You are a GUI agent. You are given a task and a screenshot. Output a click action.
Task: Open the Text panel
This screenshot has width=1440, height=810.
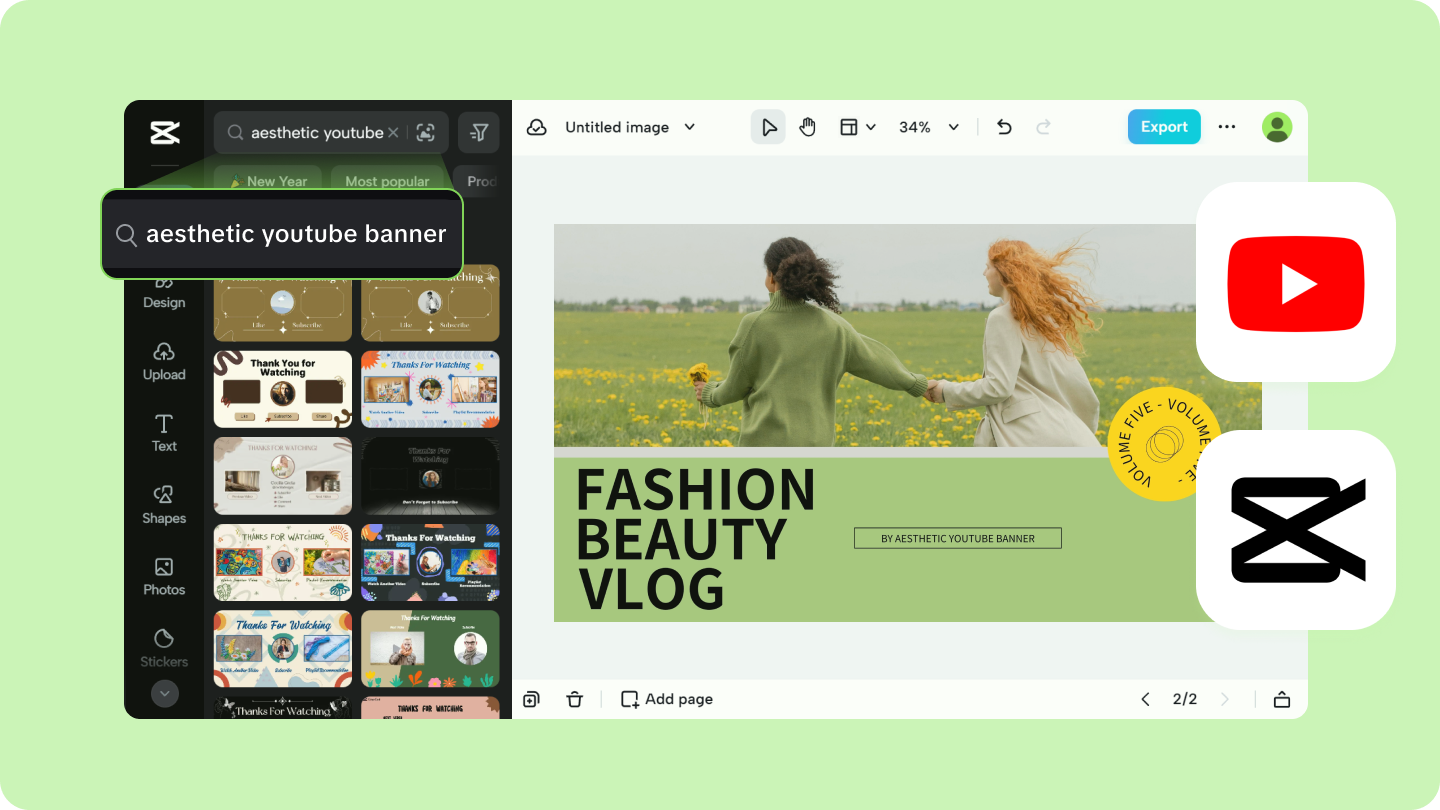(x=164, y=434)
